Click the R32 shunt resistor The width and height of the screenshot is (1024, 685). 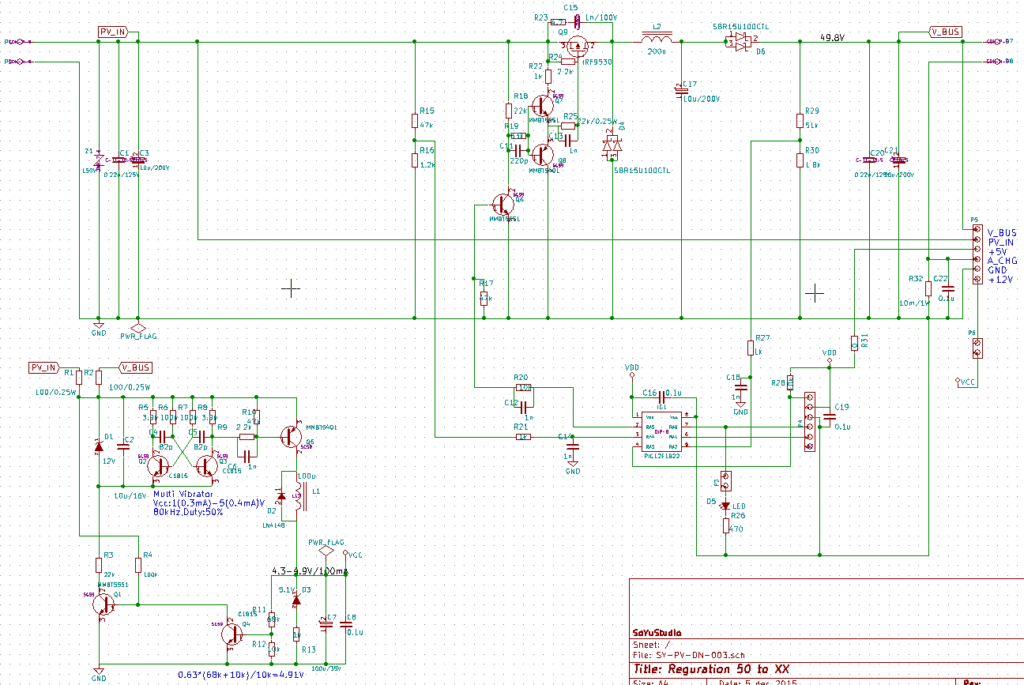click(x=928, y=288)
